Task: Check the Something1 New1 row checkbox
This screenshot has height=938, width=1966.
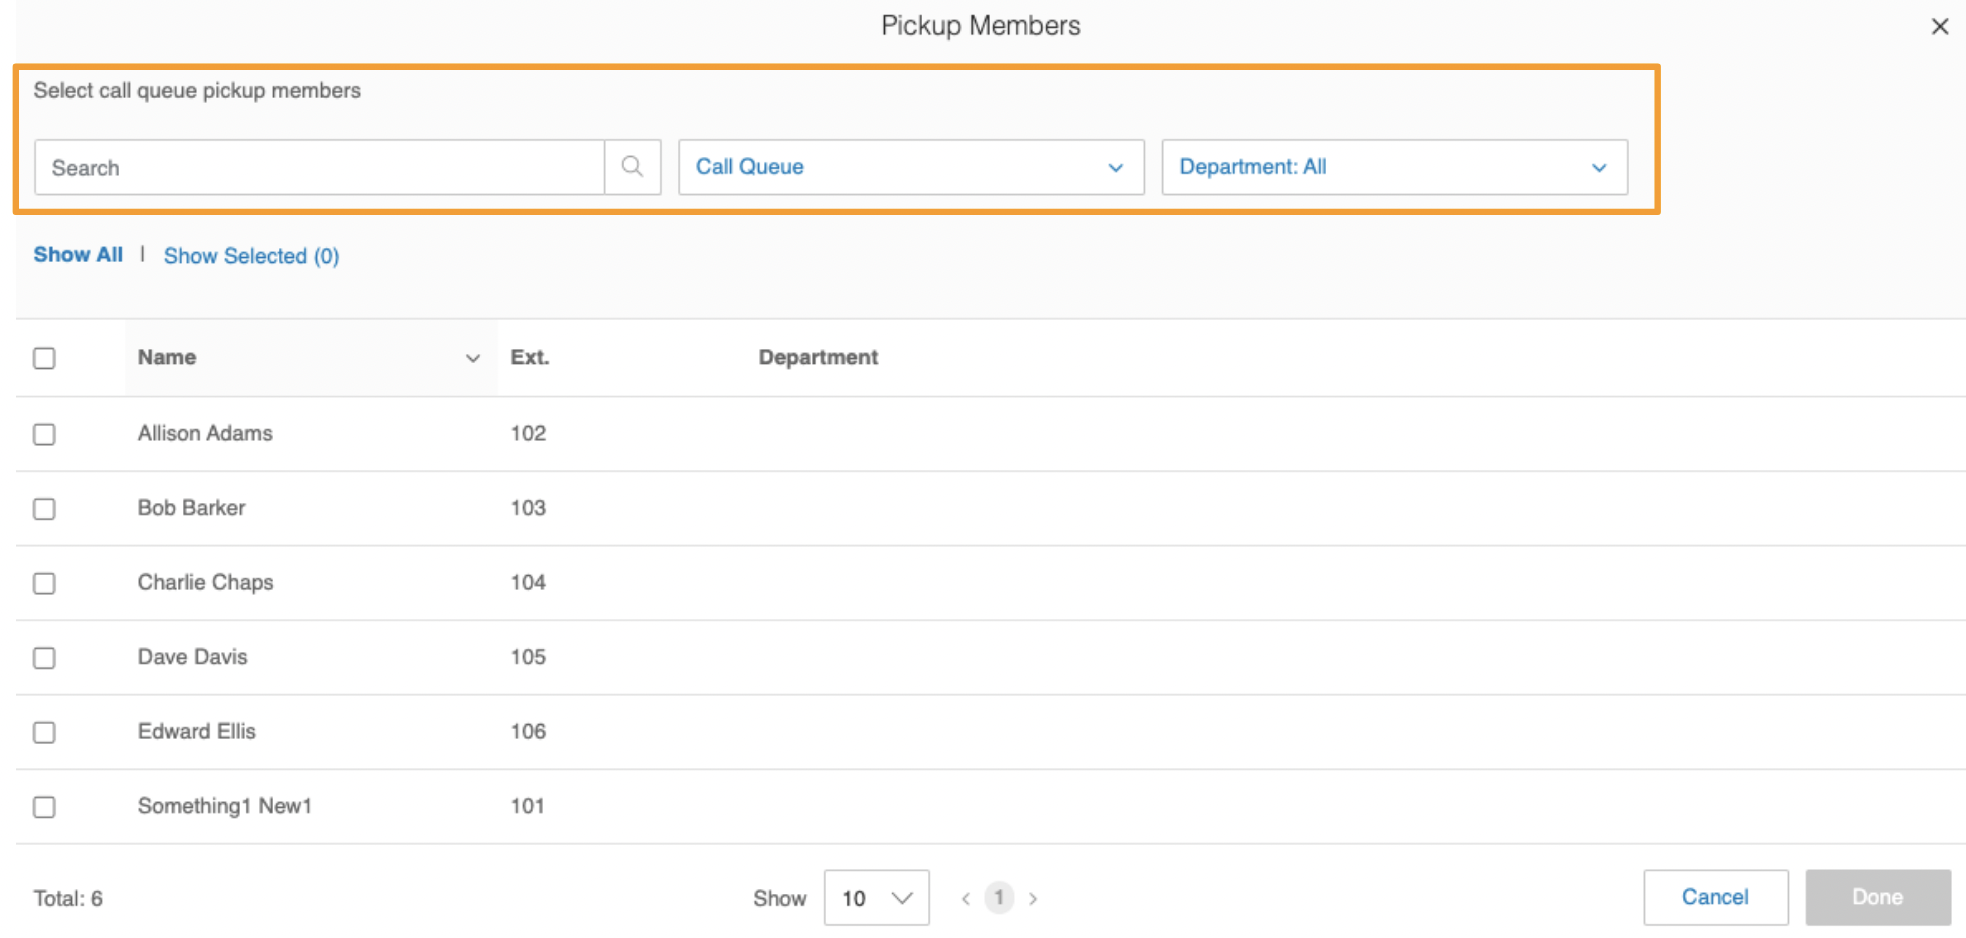Action: [x=44, y=807]
